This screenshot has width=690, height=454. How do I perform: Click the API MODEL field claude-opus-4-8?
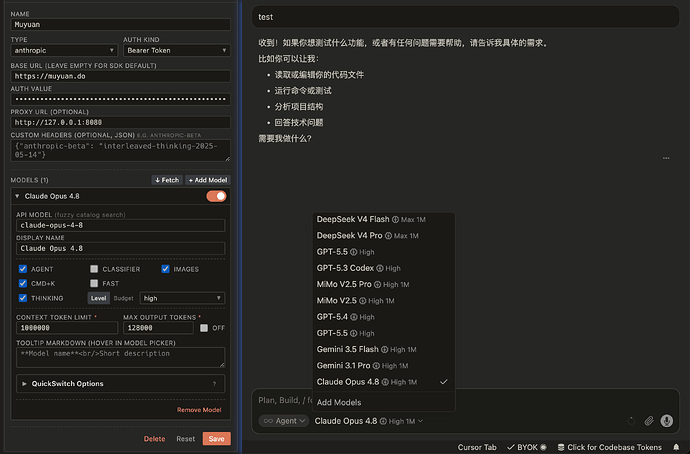[x=121, y=225]
